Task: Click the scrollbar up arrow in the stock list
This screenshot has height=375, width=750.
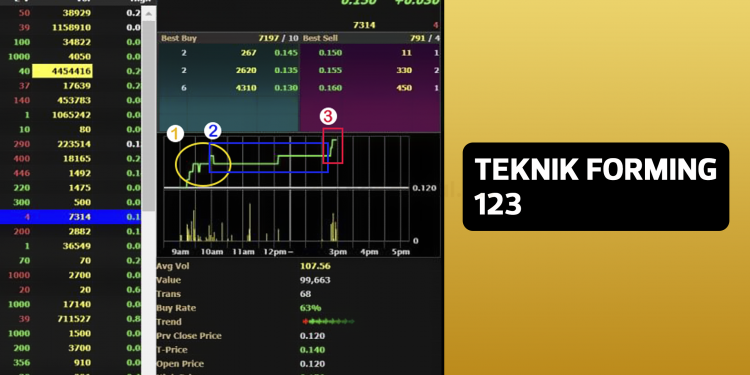Action: (149, 13)
